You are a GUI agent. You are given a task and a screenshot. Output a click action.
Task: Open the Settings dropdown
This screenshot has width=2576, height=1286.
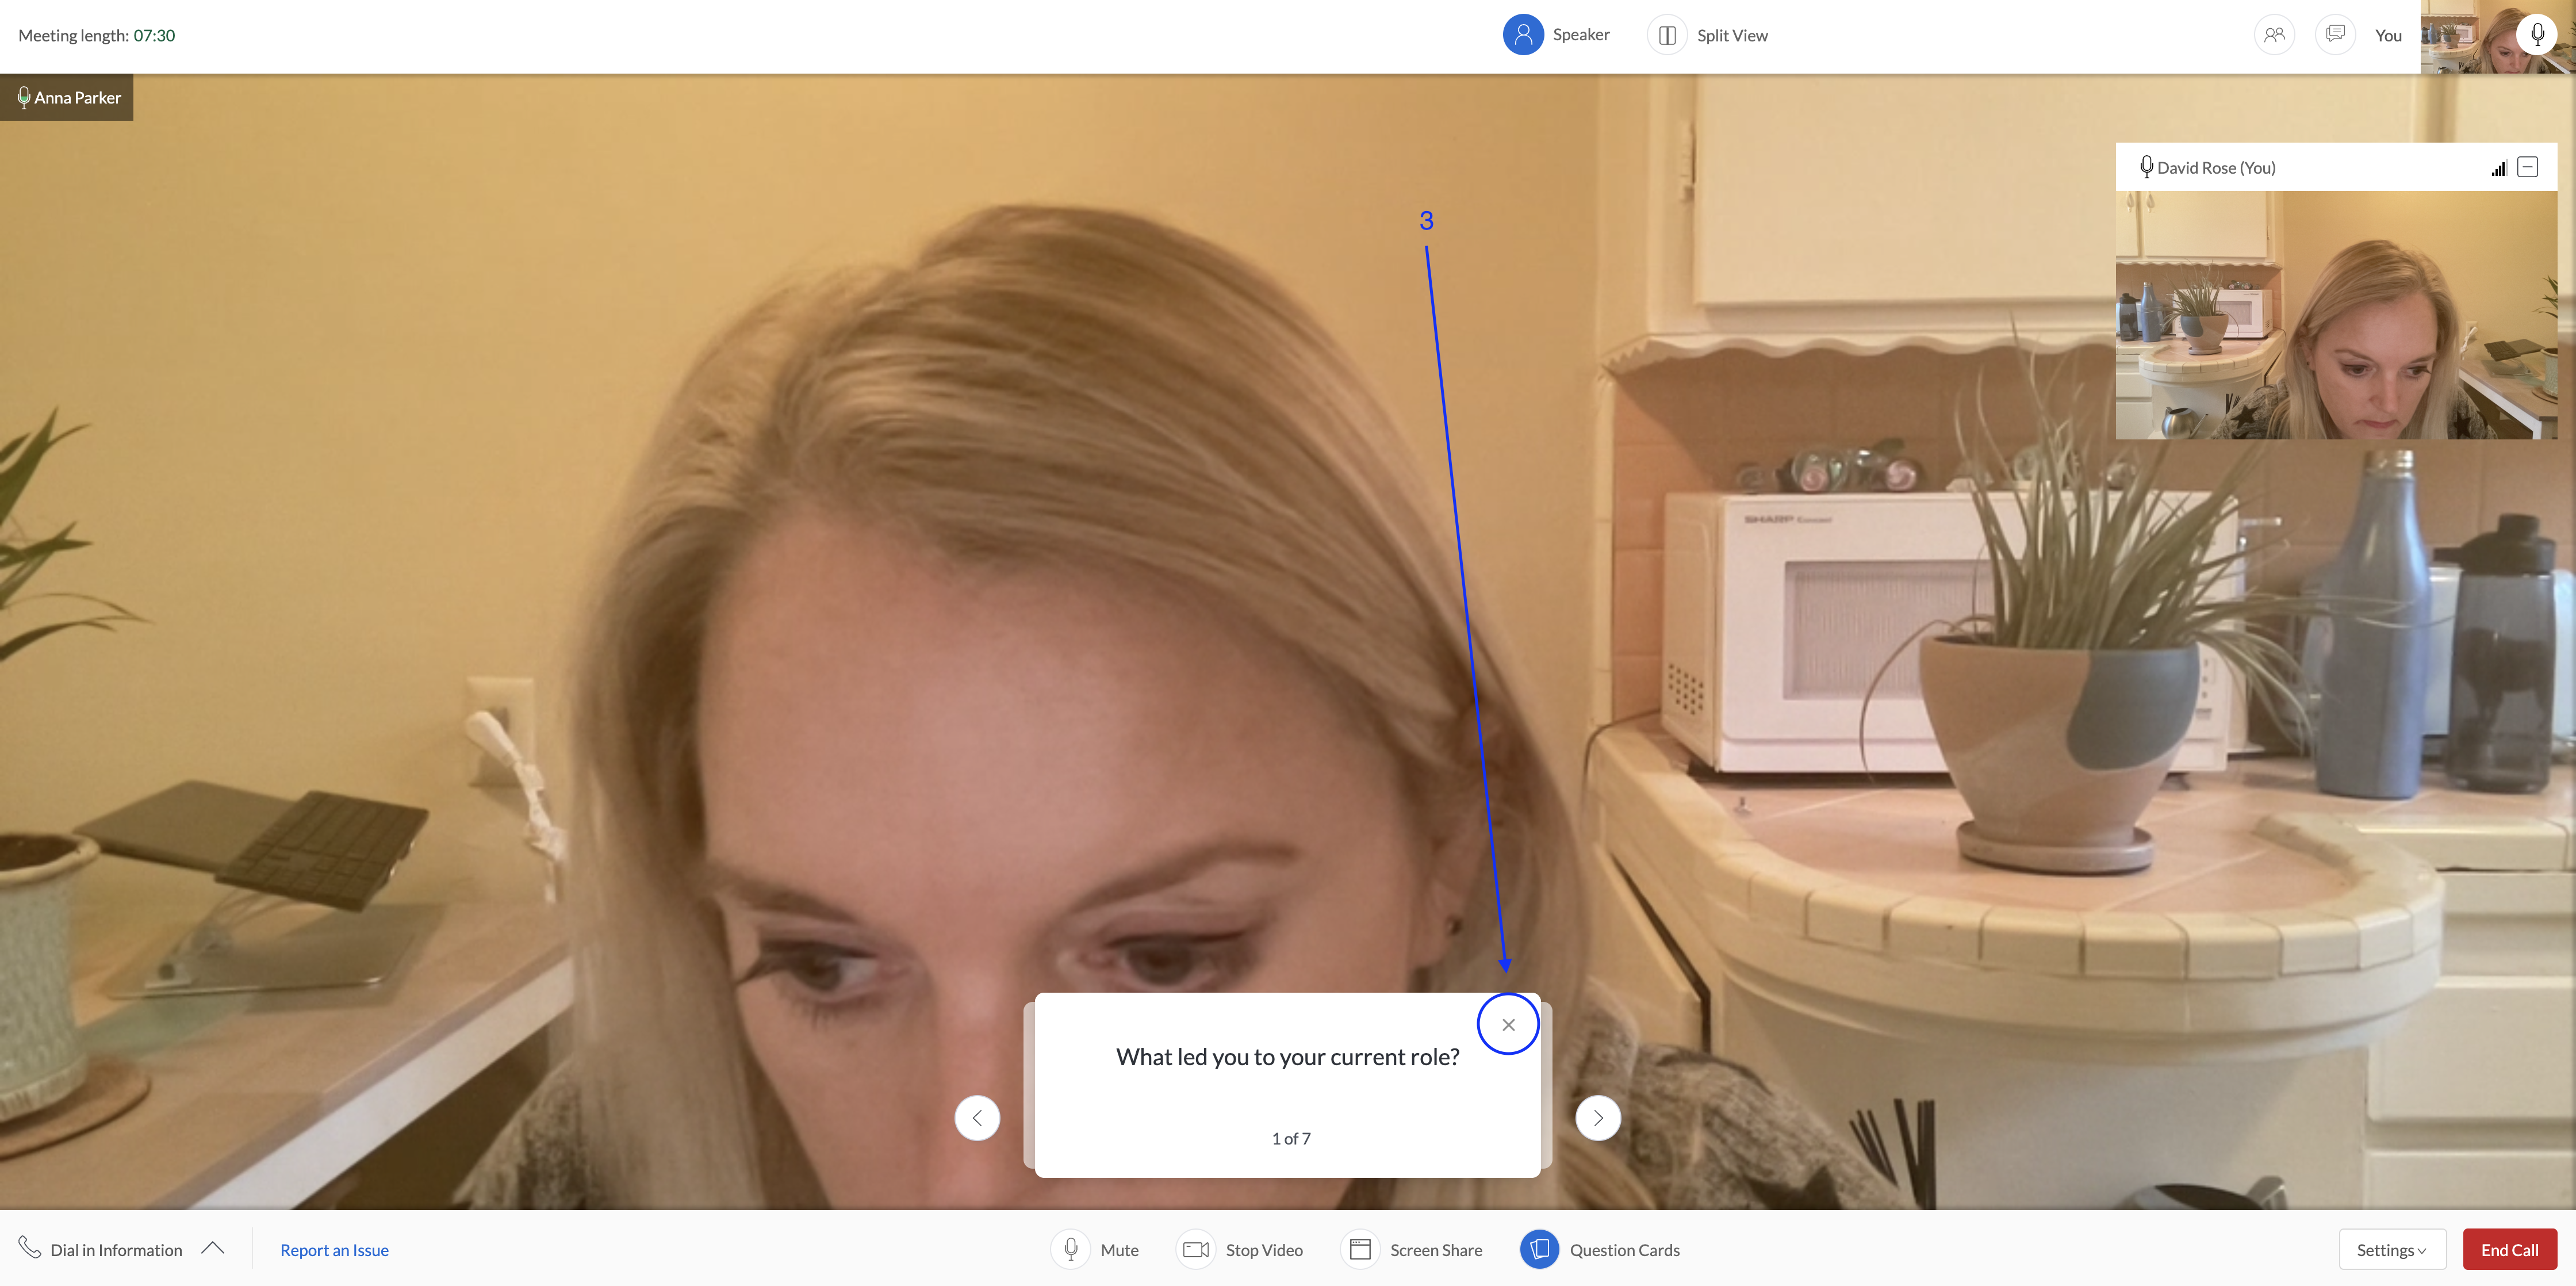[2392, 1249]
